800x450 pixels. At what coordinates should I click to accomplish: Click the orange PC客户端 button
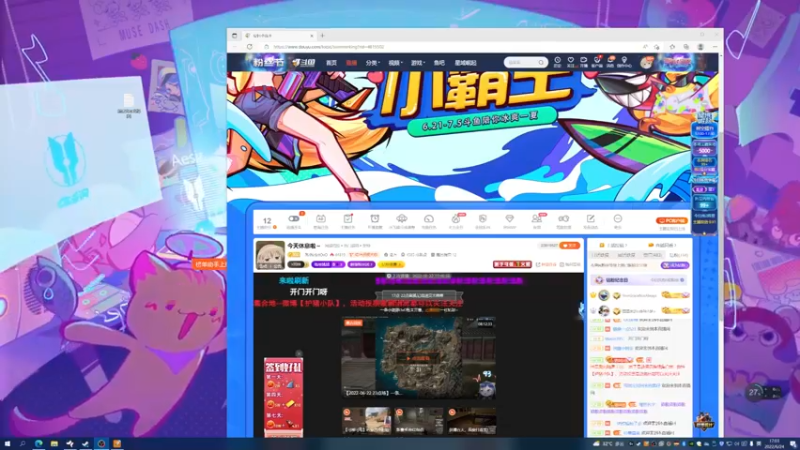coord(672,221)
